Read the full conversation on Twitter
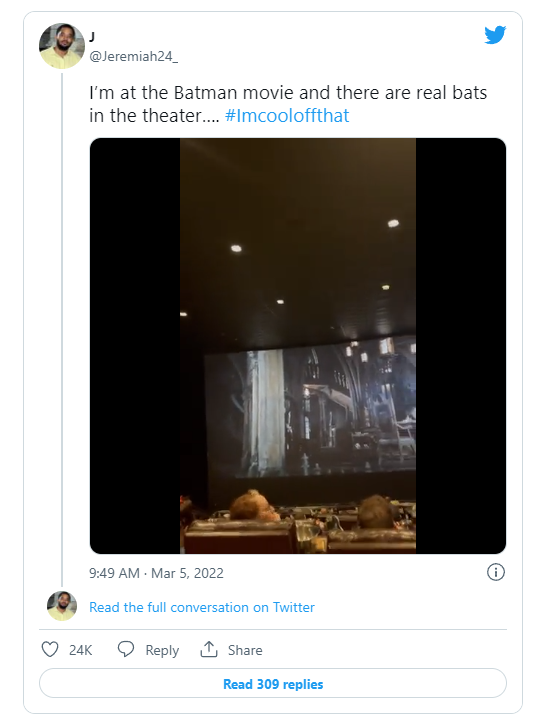 pyautogui.click(x=202, y=607)
